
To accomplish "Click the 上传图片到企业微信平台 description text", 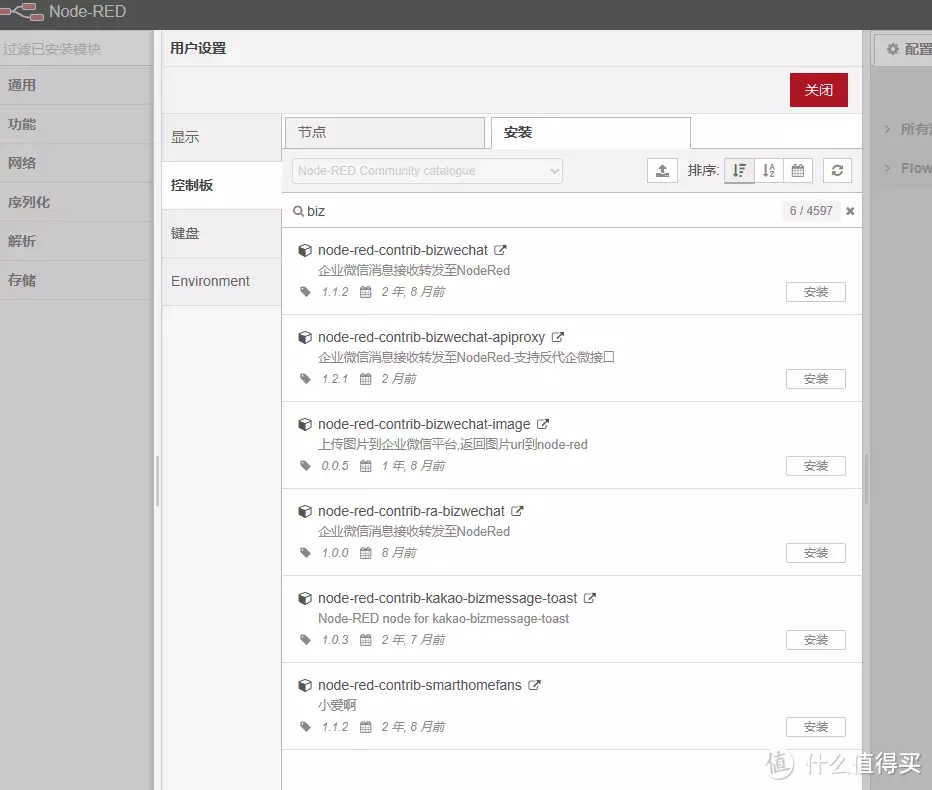I will click(x=452, y=444).
